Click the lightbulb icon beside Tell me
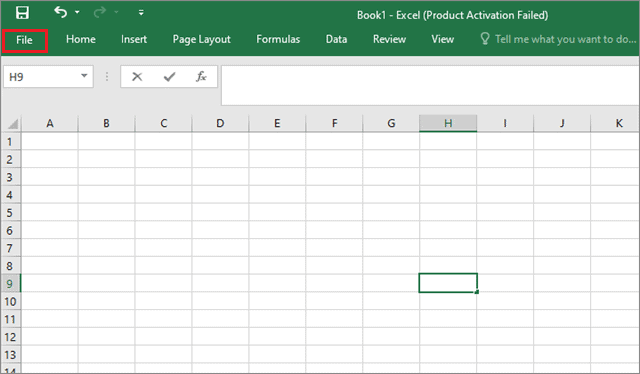The image size is (640, 374). pyautogui.click(x=484, y=39)
